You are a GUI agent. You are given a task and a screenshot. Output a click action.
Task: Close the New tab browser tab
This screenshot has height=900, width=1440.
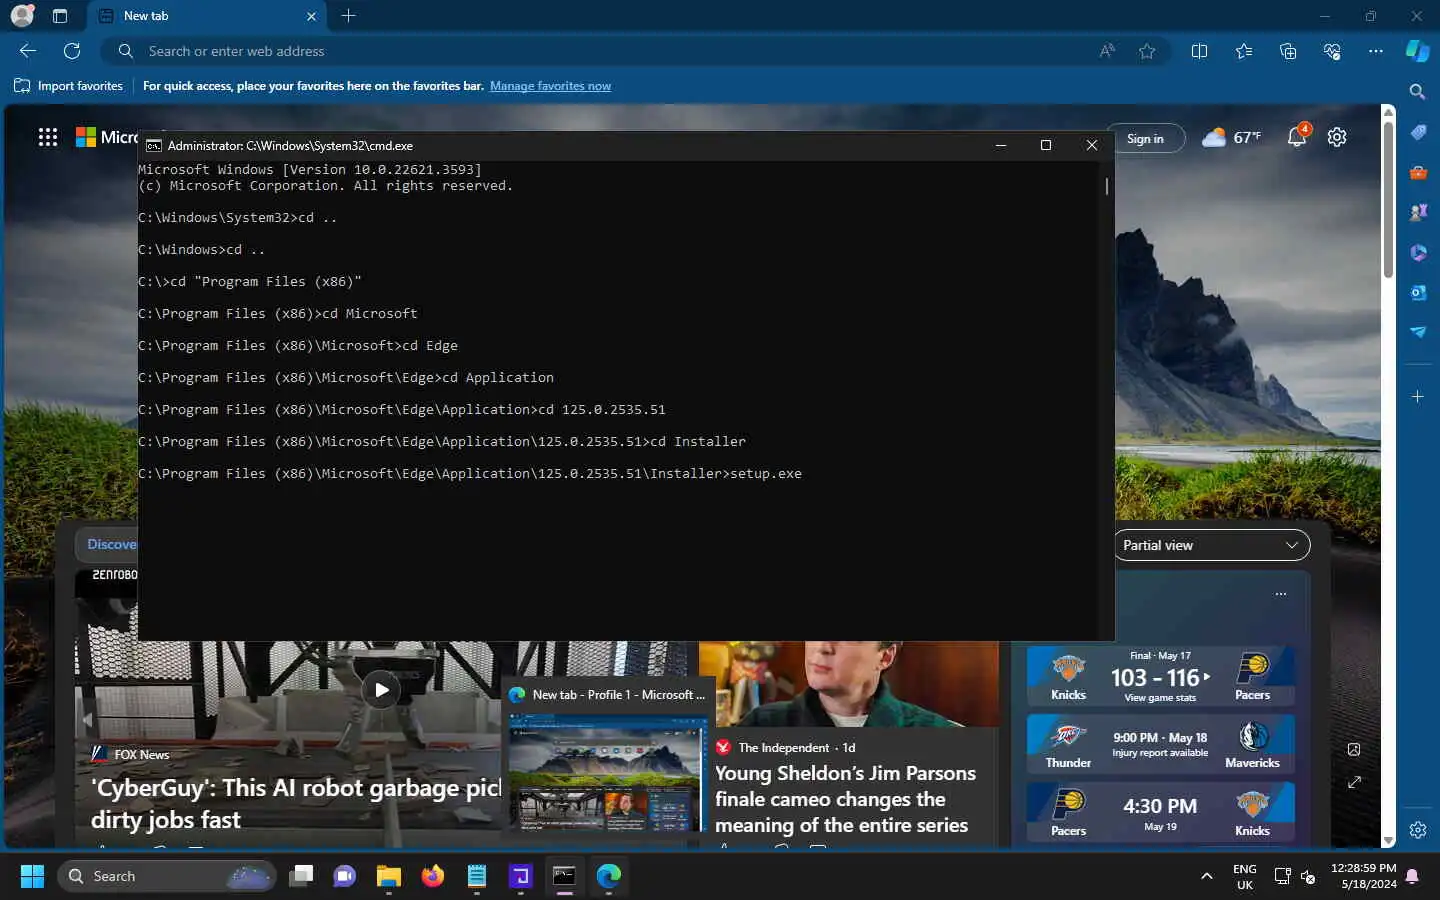click(x=311, y=16)
